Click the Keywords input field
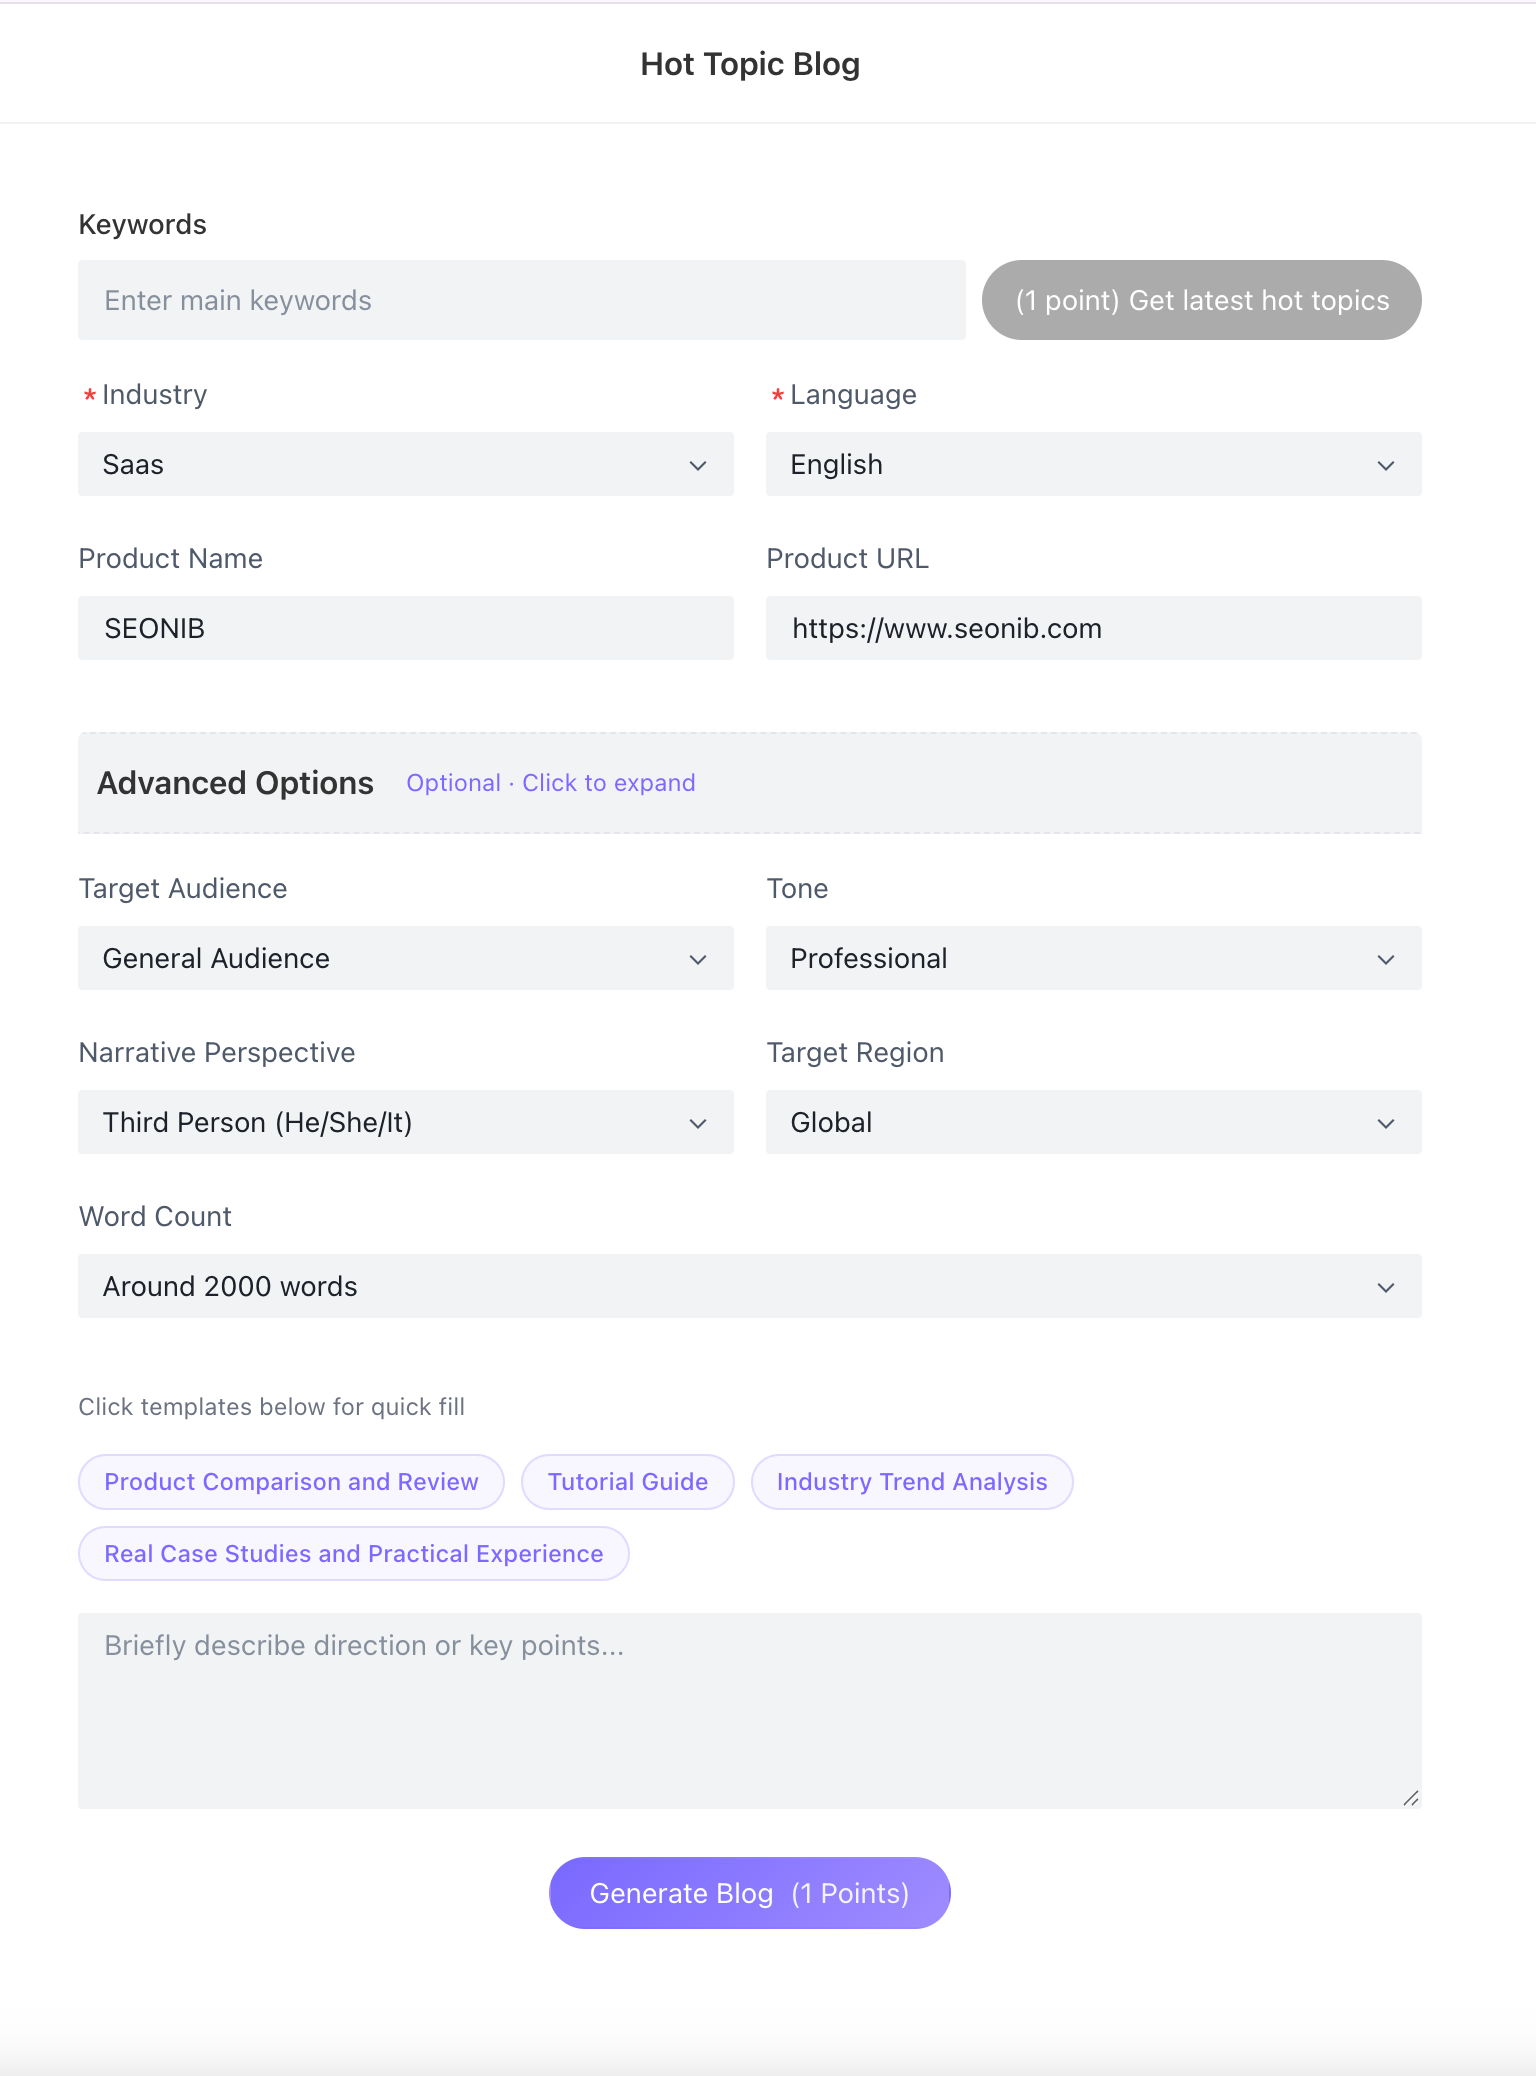 (x=521, y=300)
